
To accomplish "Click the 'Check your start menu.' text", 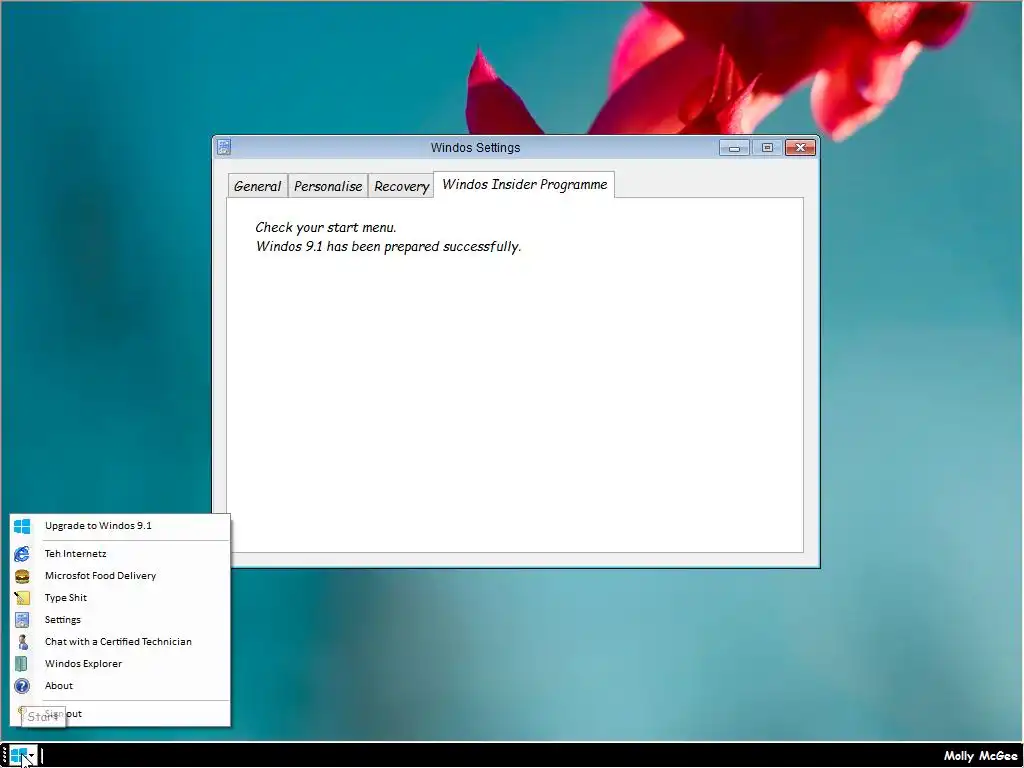I will [326, 227].
